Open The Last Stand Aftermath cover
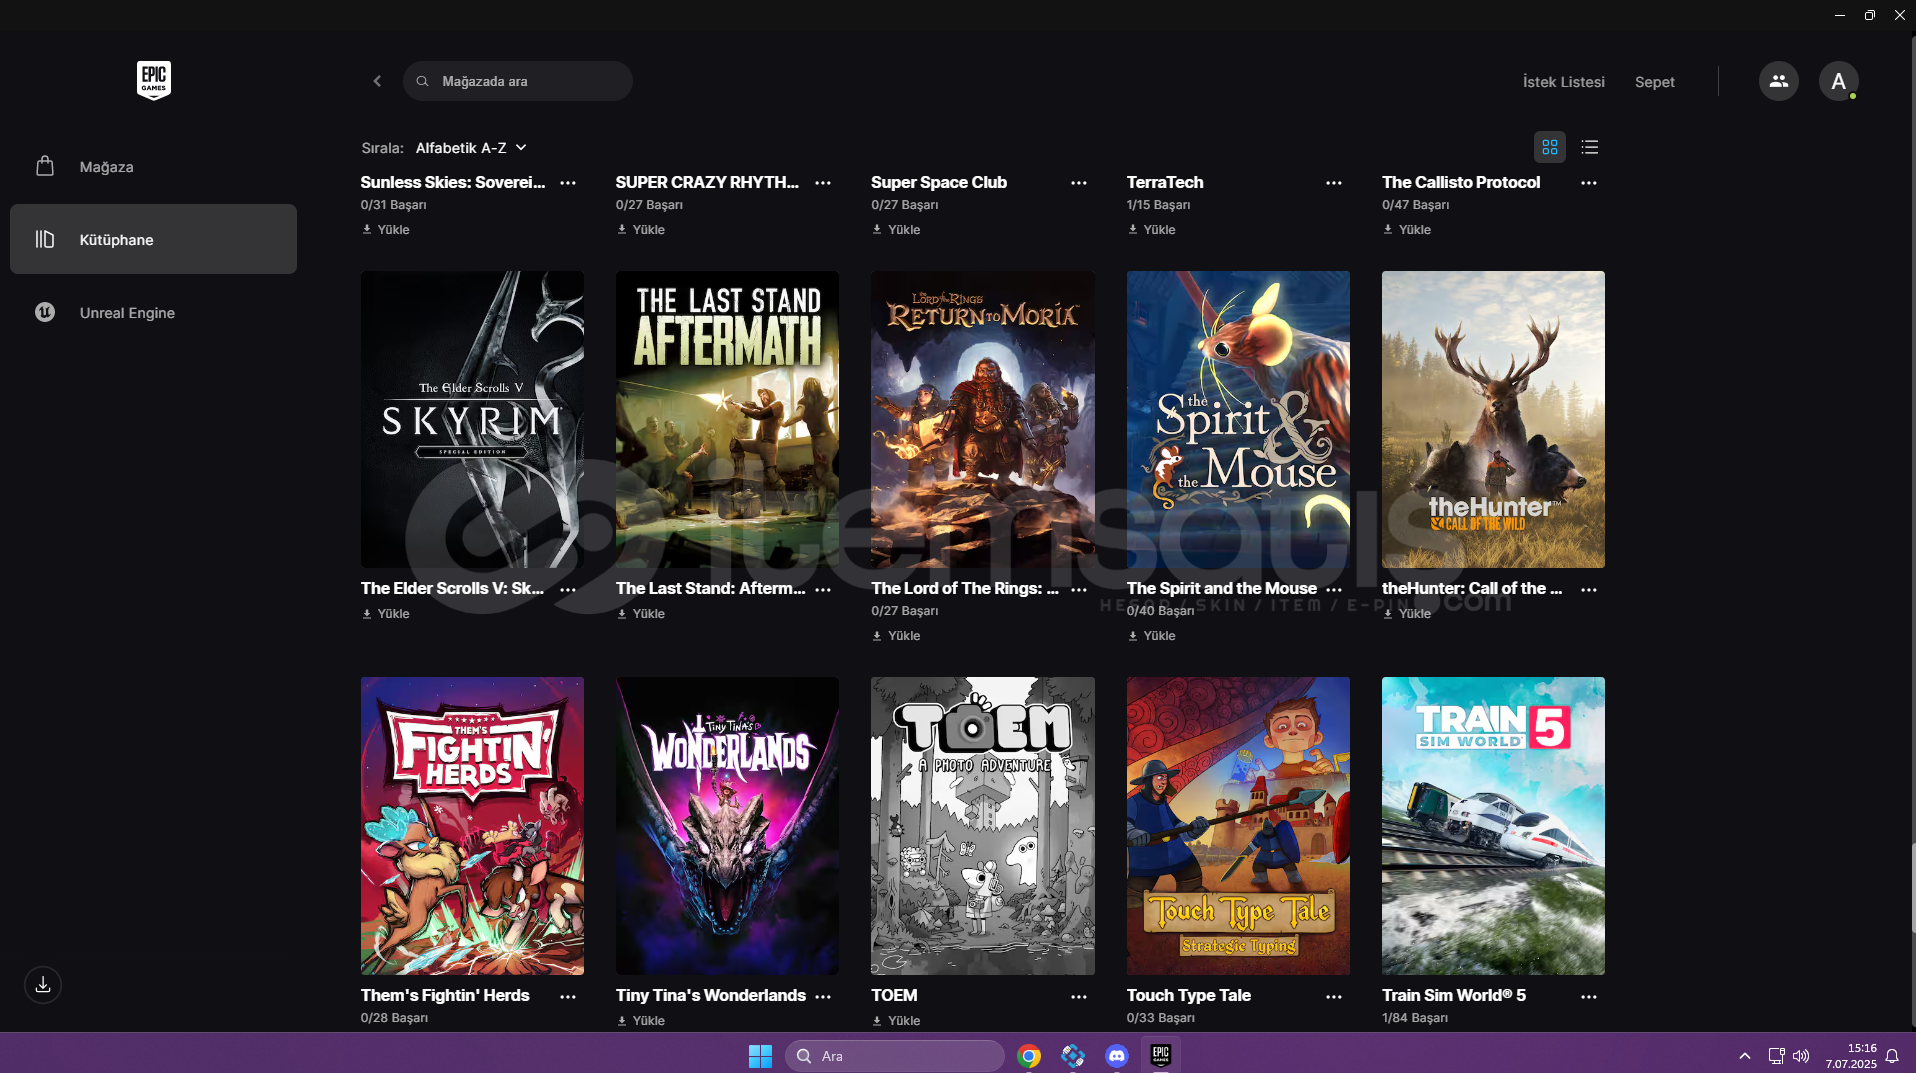1916x1073 pixels. click(x=727, y=419)
